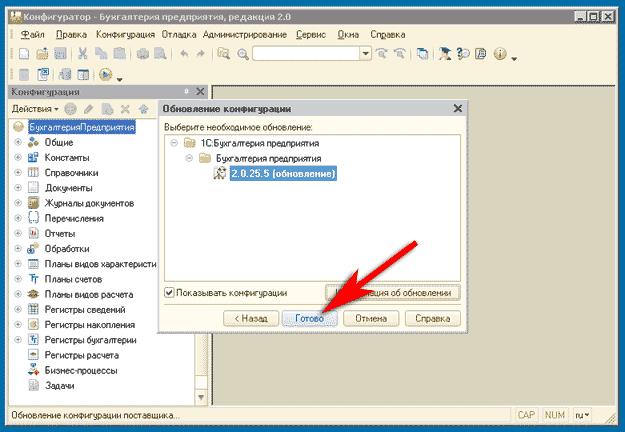The image size is (625, 432).
Task: Click the Отчеты icon in tree
Action: tap(34, 234)
